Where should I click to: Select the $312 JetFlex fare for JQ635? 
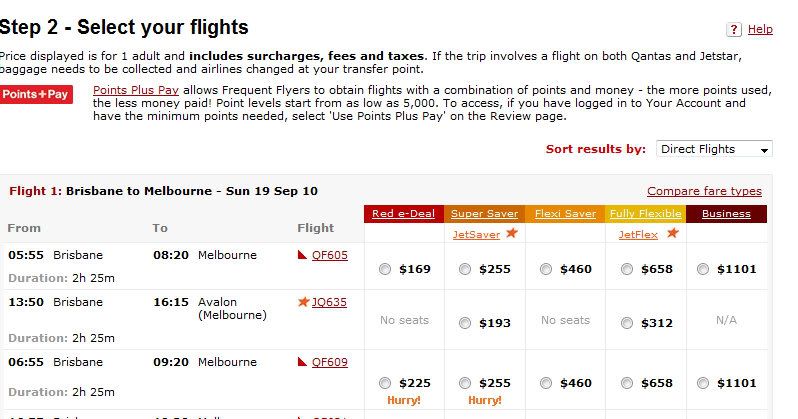click(627, 323)
